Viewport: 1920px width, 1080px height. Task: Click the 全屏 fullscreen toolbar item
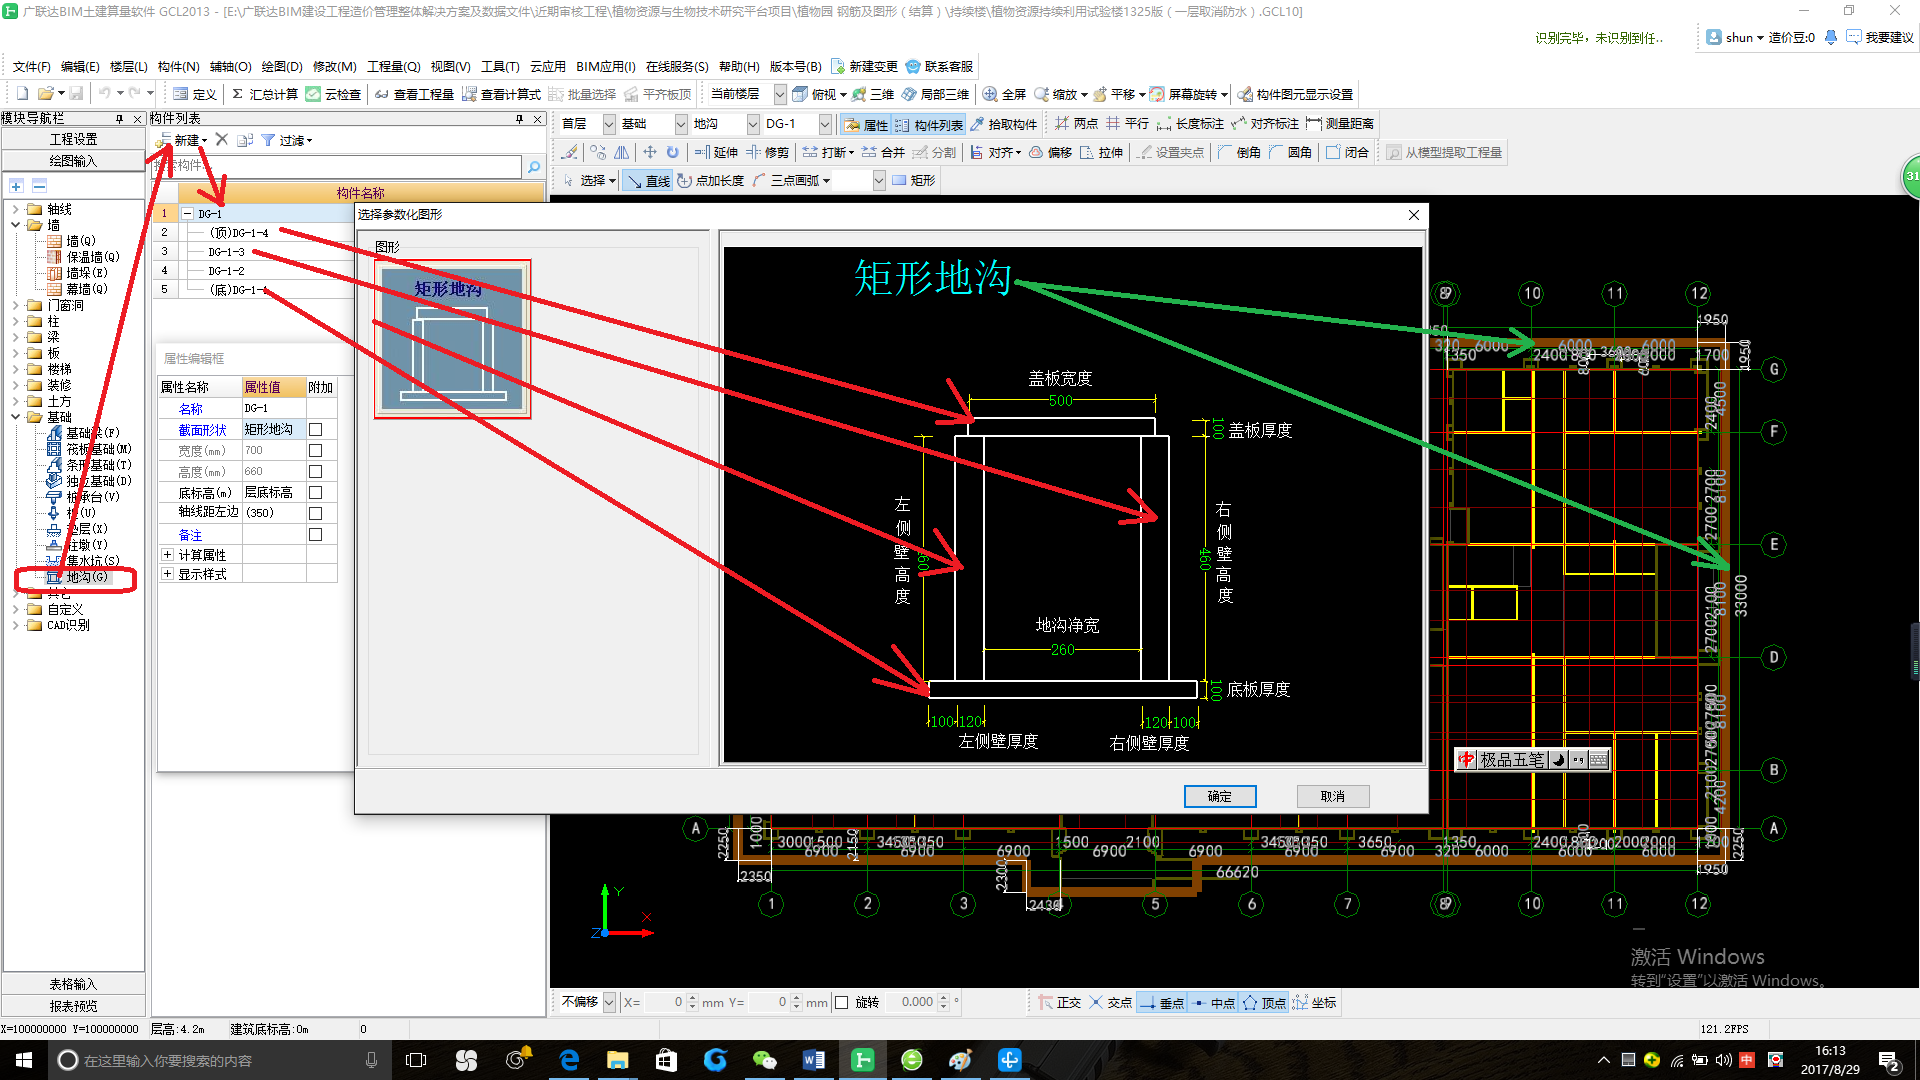pos(1005,94)
